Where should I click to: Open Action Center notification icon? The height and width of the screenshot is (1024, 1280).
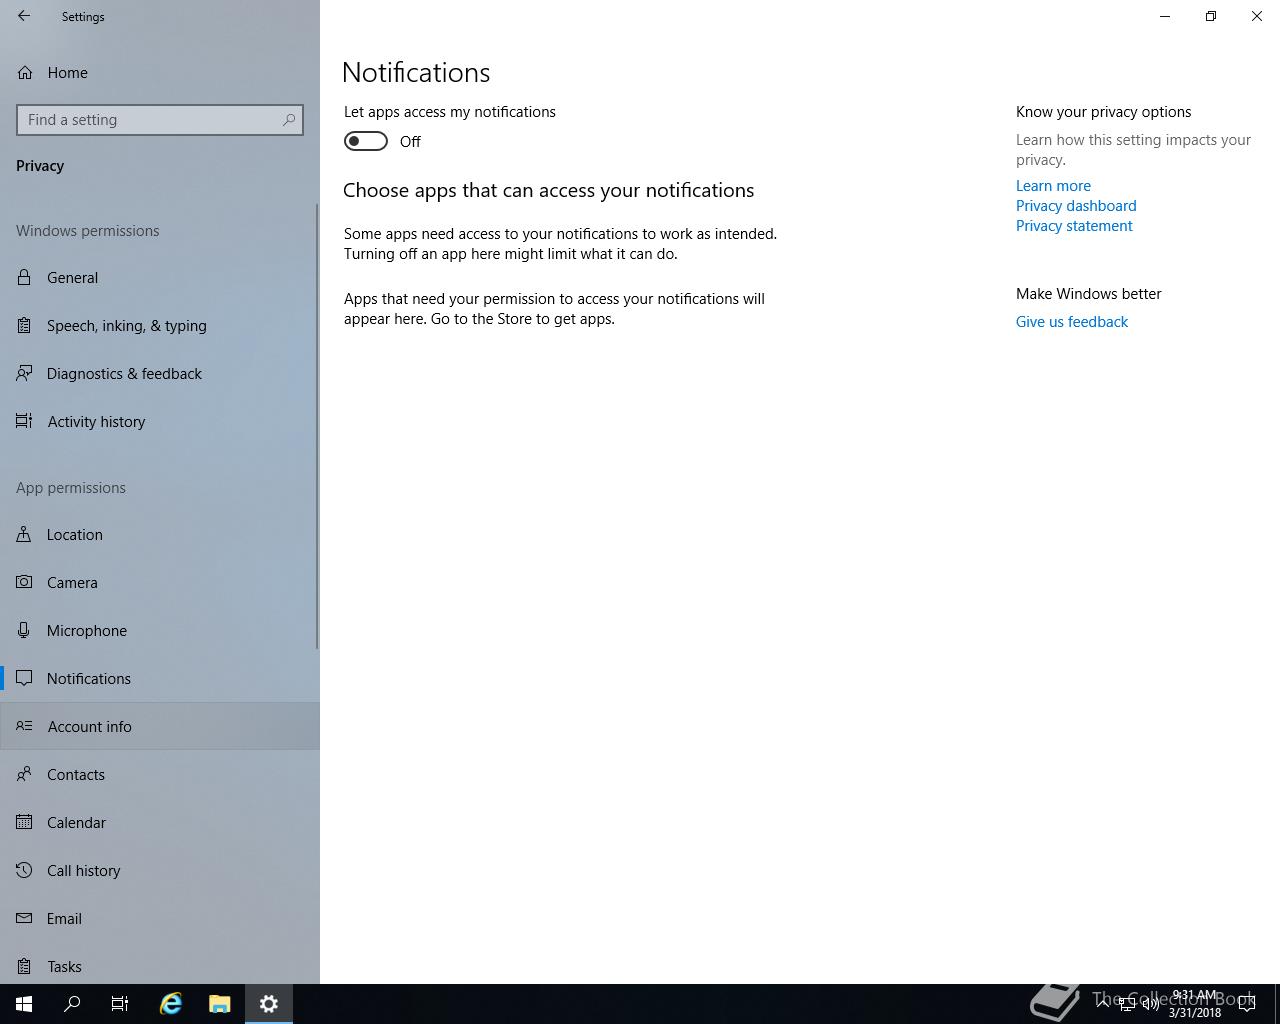tap(1247, 1004)
